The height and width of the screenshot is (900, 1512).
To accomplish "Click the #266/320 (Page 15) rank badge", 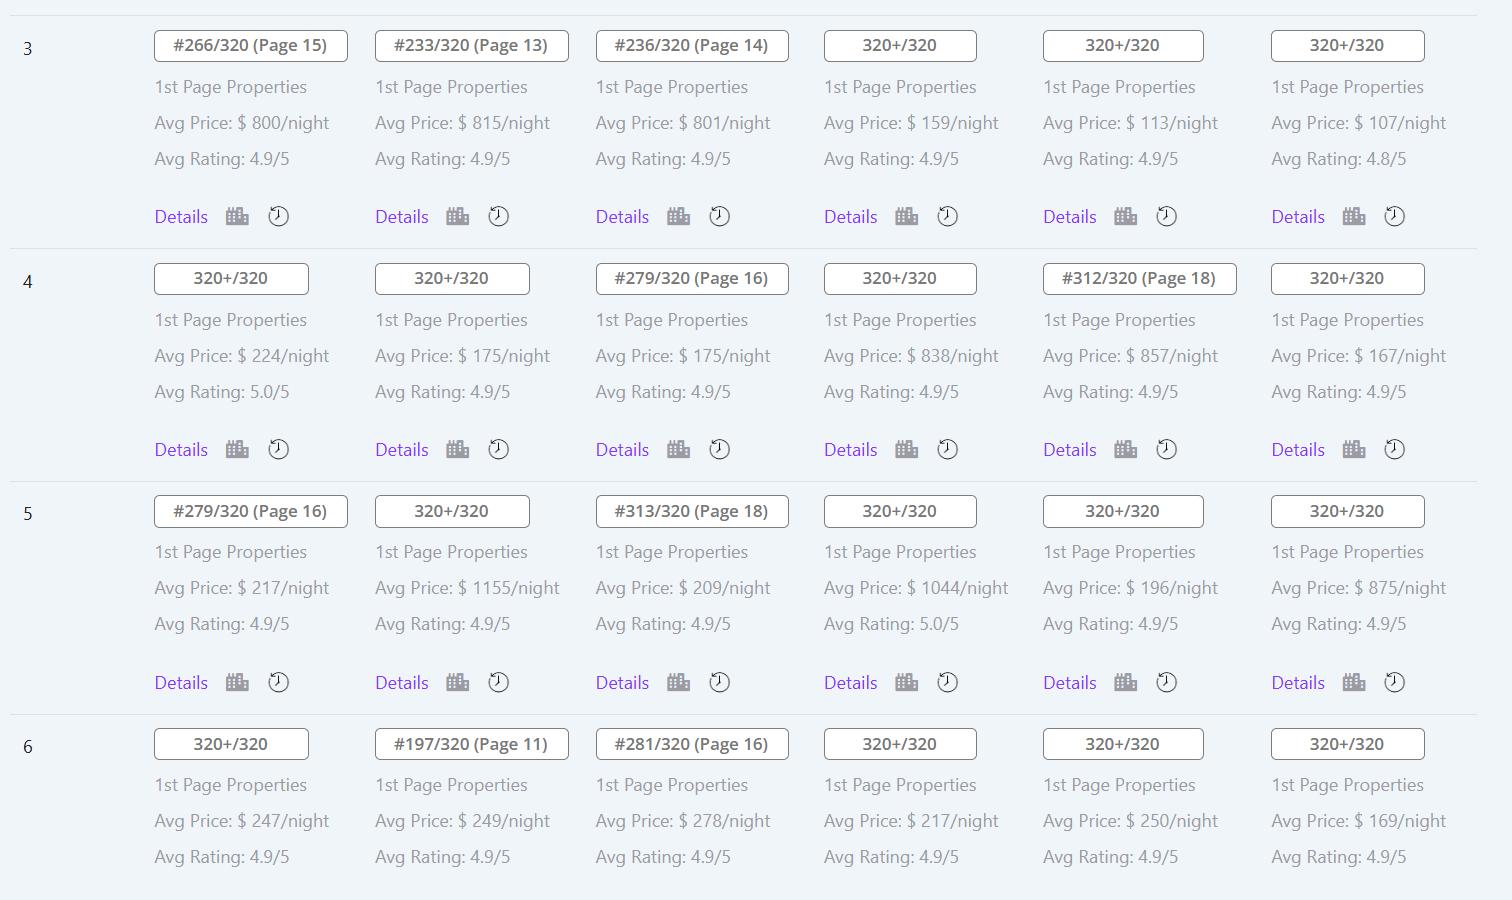I will [251, 46].
